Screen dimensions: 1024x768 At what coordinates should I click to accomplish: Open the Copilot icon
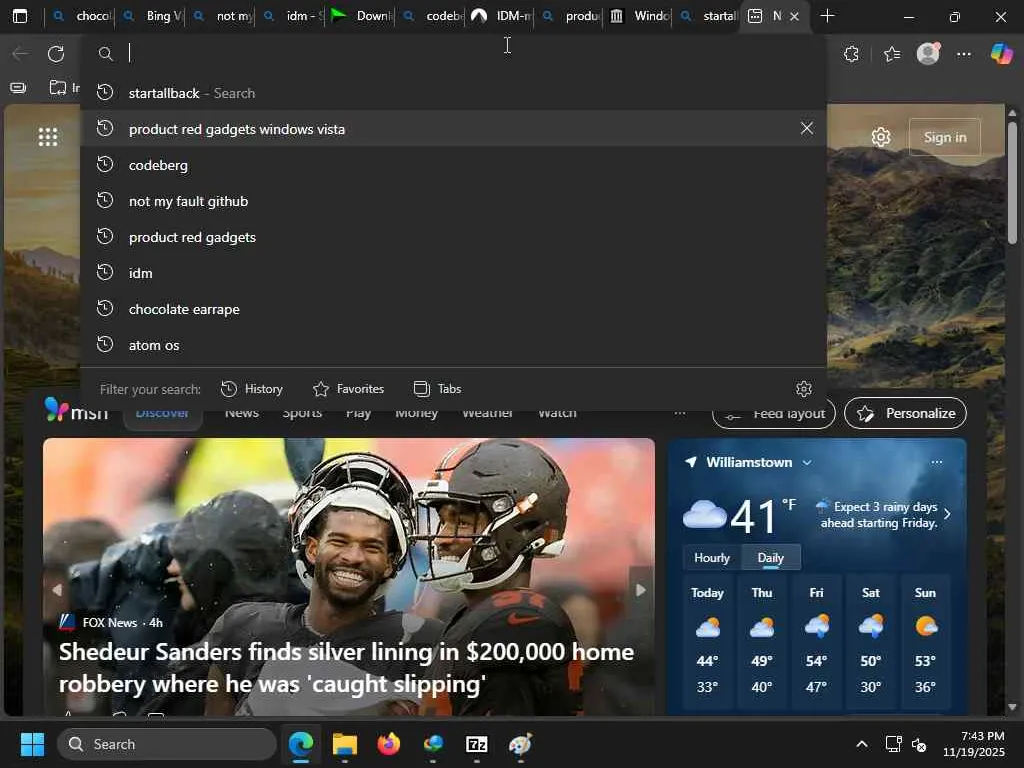(1001, 54)
